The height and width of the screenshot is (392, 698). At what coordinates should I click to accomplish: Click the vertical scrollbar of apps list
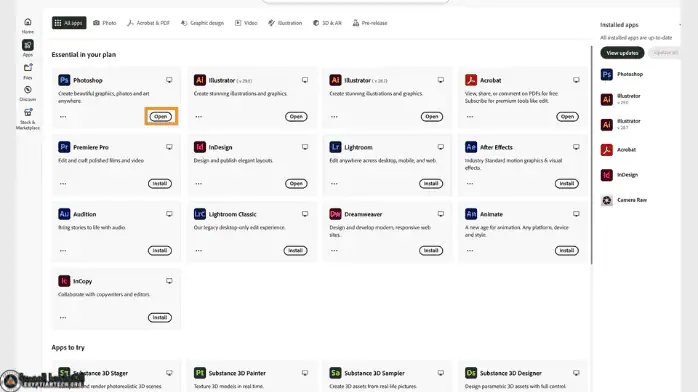tap(592, 154)
